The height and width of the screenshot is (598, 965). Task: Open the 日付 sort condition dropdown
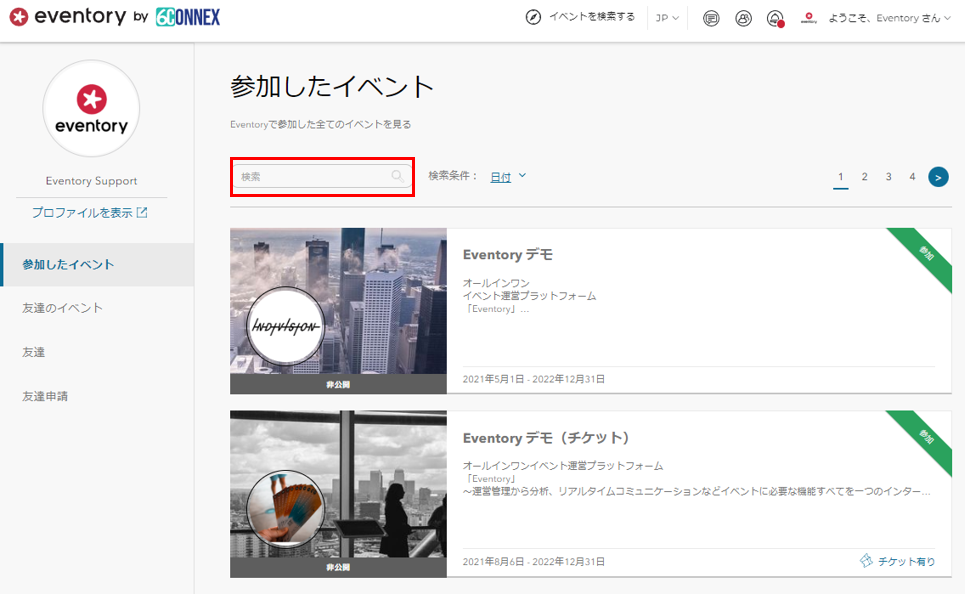508,177
